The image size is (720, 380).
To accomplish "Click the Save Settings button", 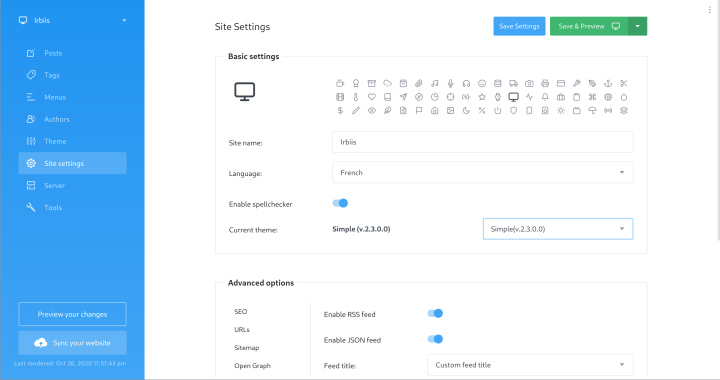I will 519,26.
